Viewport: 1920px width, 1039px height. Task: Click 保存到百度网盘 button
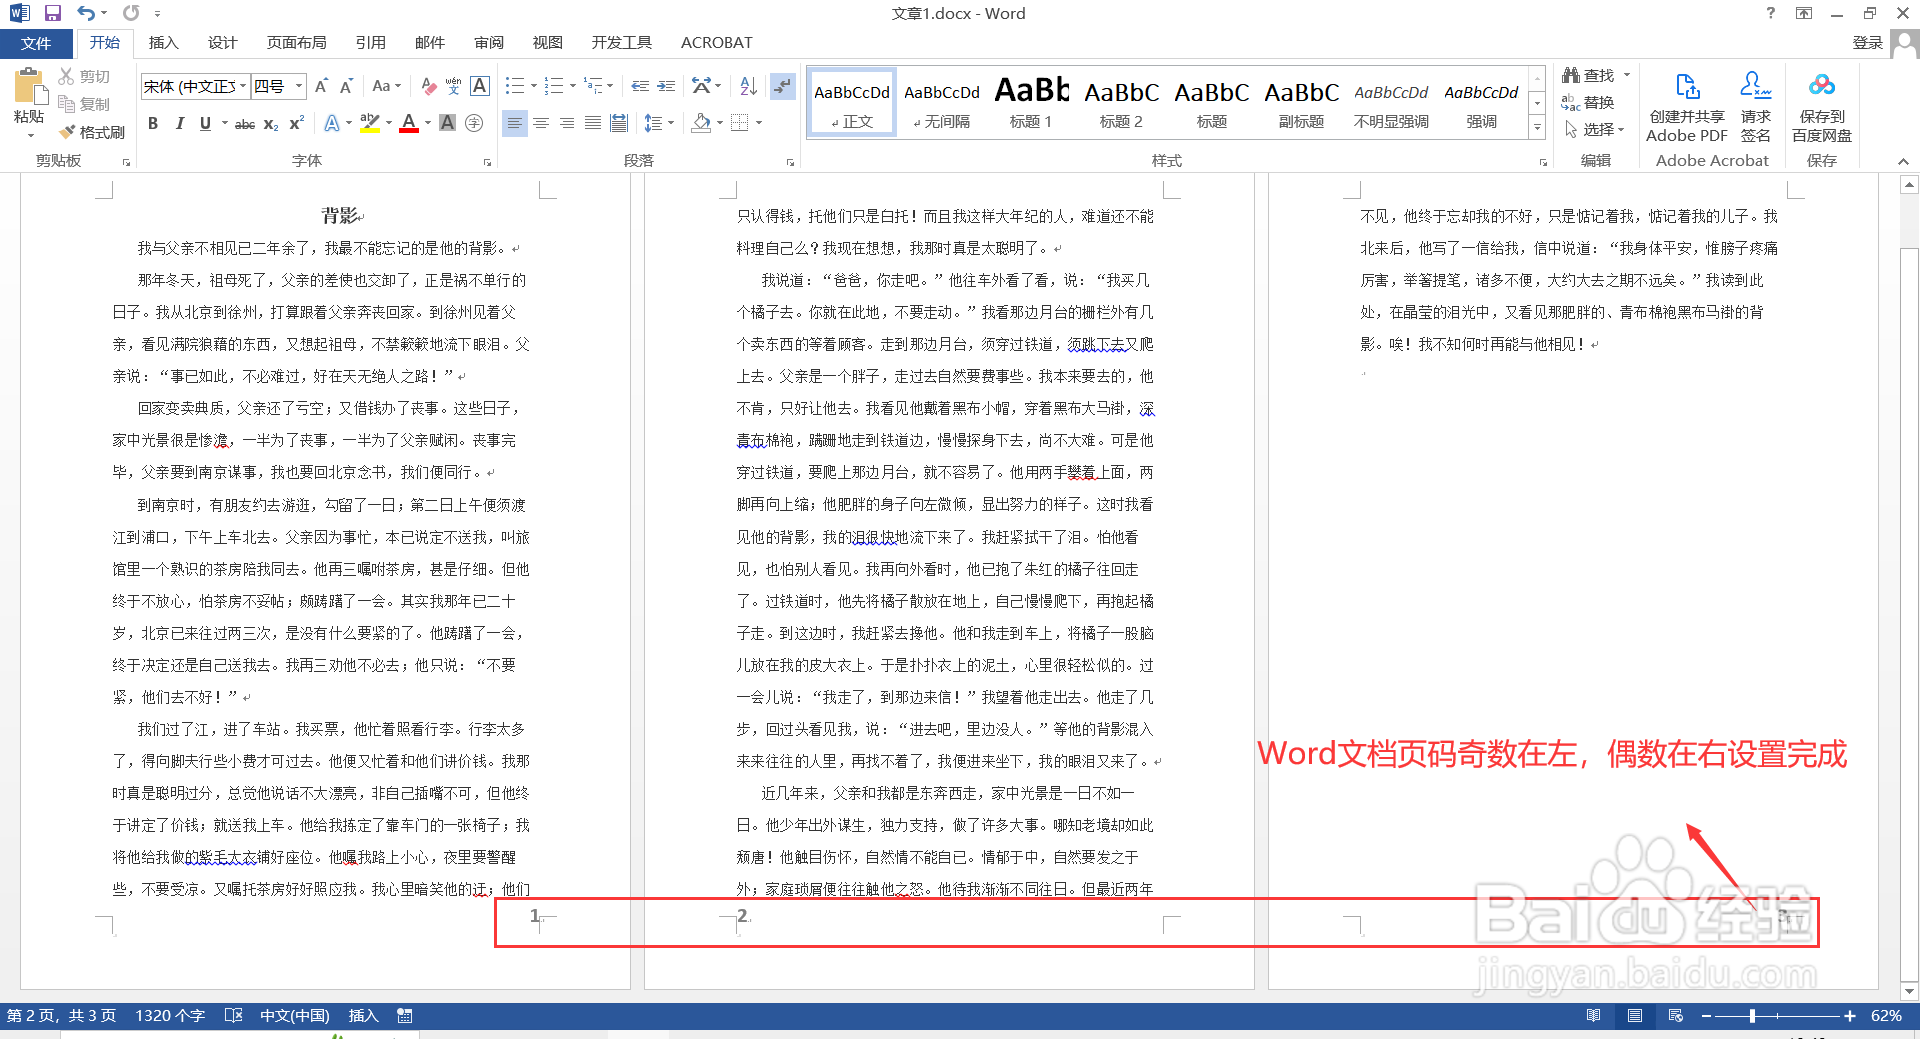coord(1822,107)
